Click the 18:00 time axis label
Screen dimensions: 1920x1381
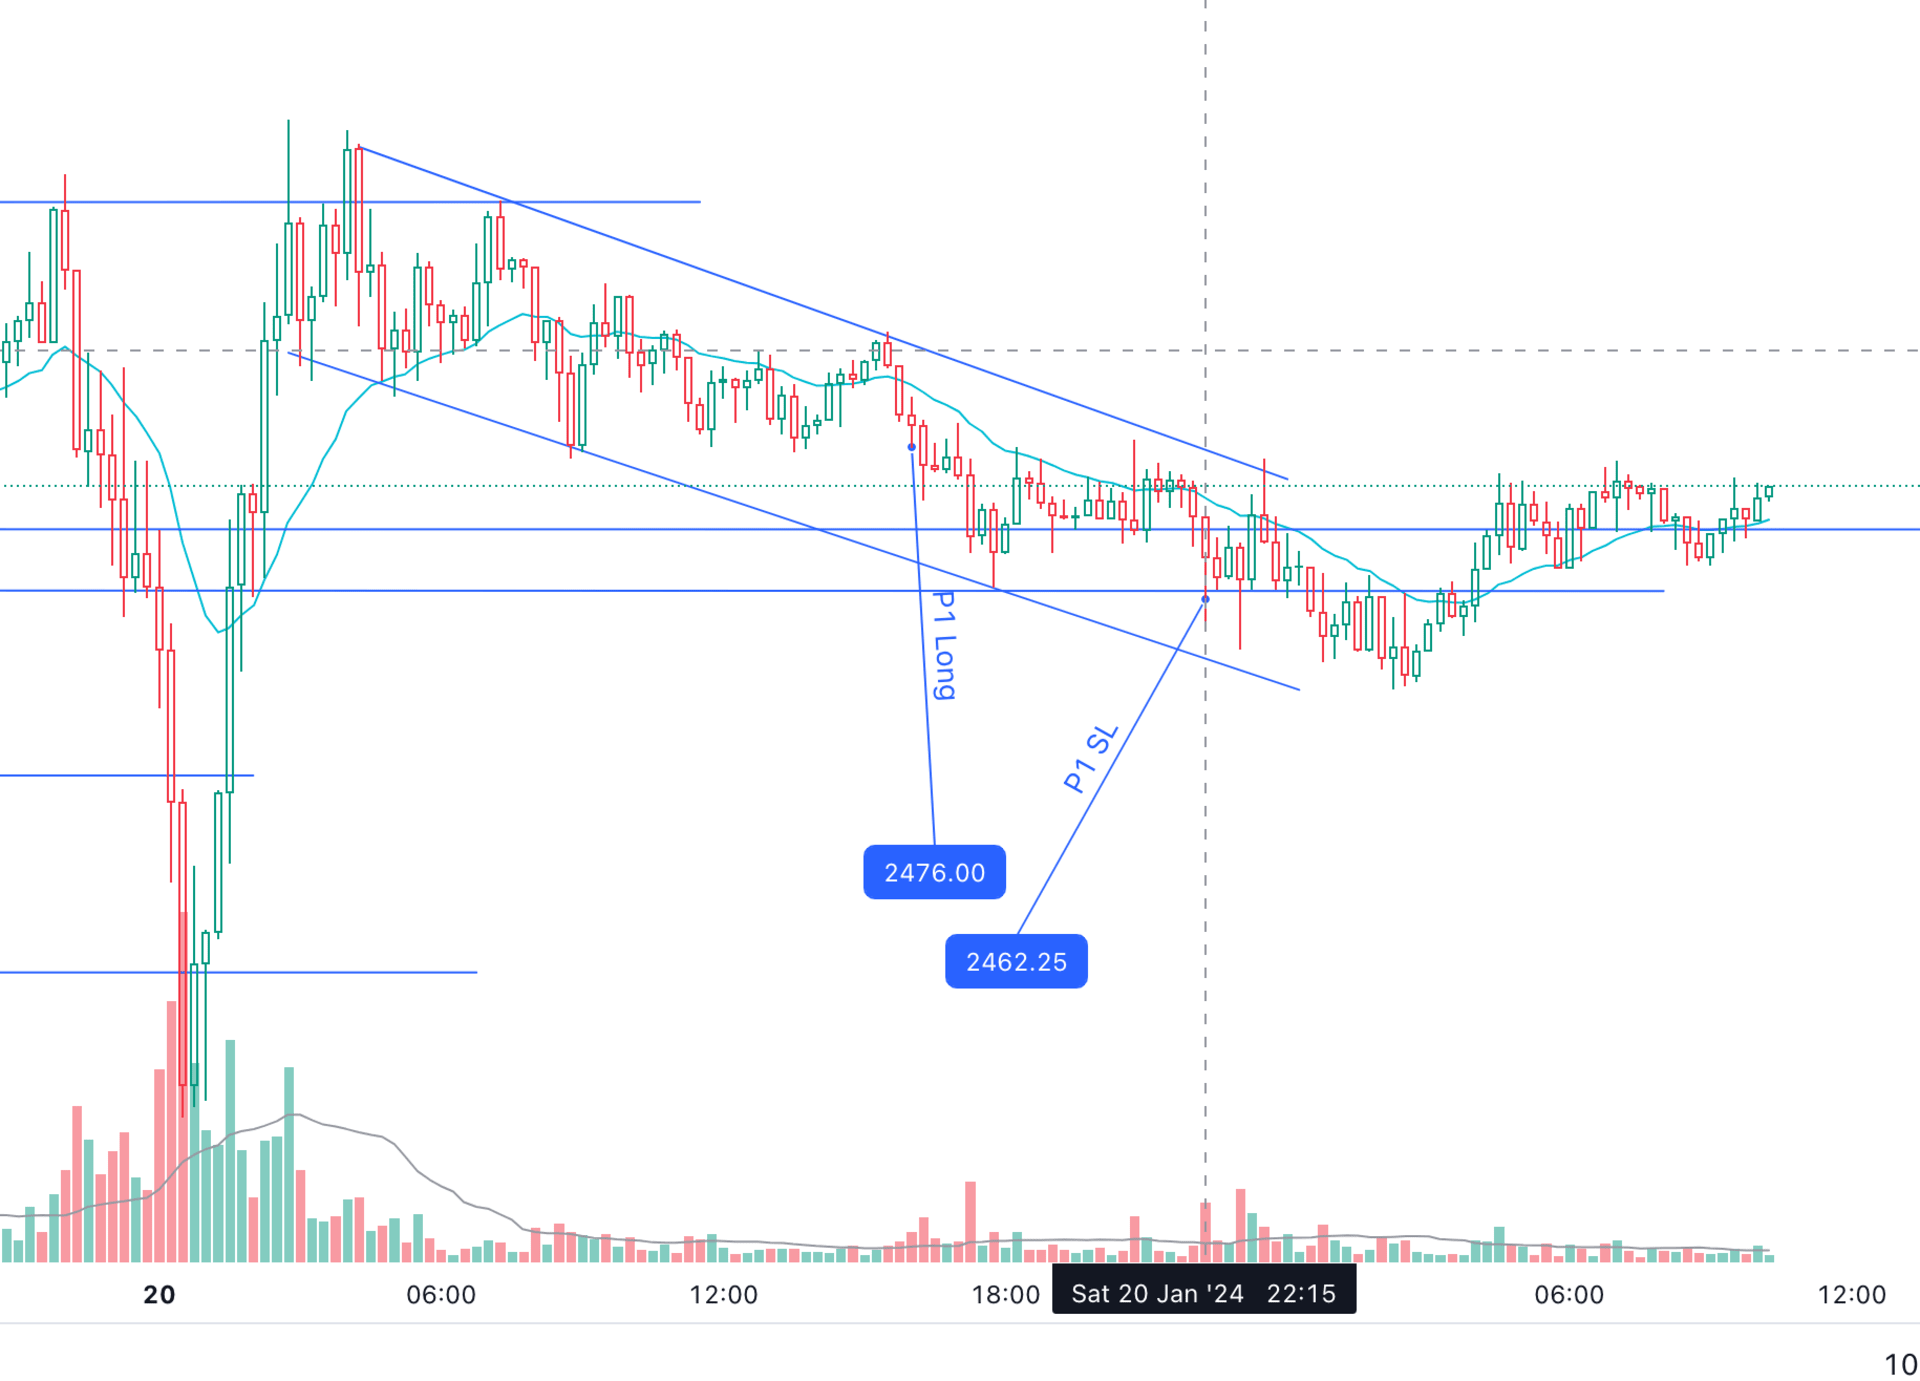point(1005,1294)
